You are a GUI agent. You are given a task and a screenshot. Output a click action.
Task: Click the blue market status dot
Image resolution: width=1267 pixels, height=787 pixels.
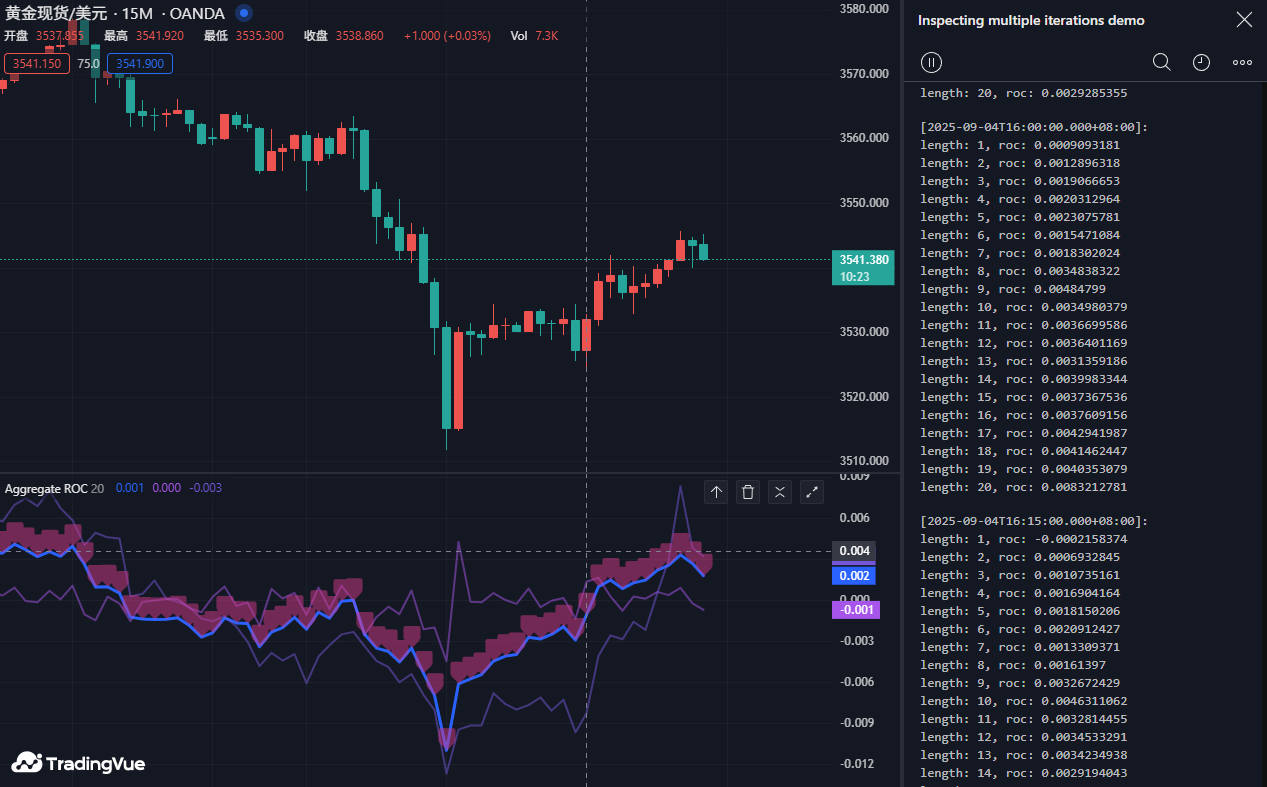click(243, 14)
